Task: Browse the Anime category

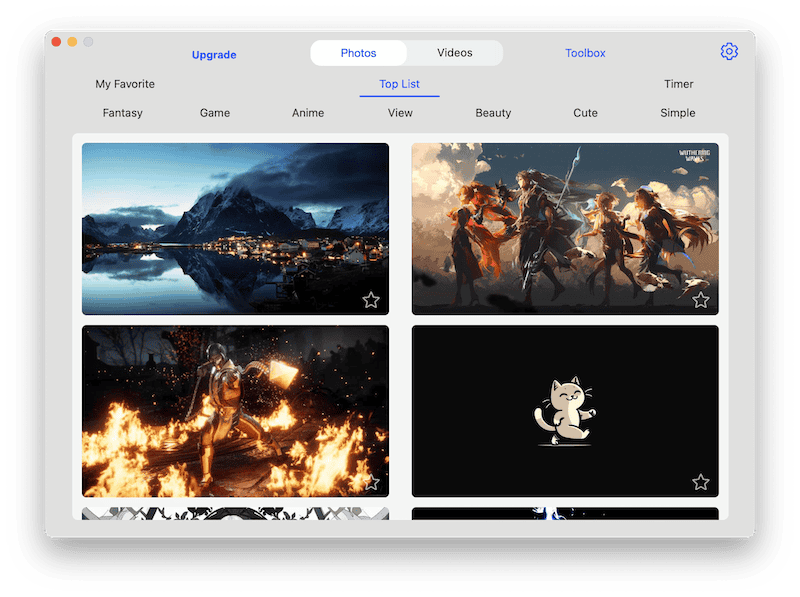Action: coord(308,113)
